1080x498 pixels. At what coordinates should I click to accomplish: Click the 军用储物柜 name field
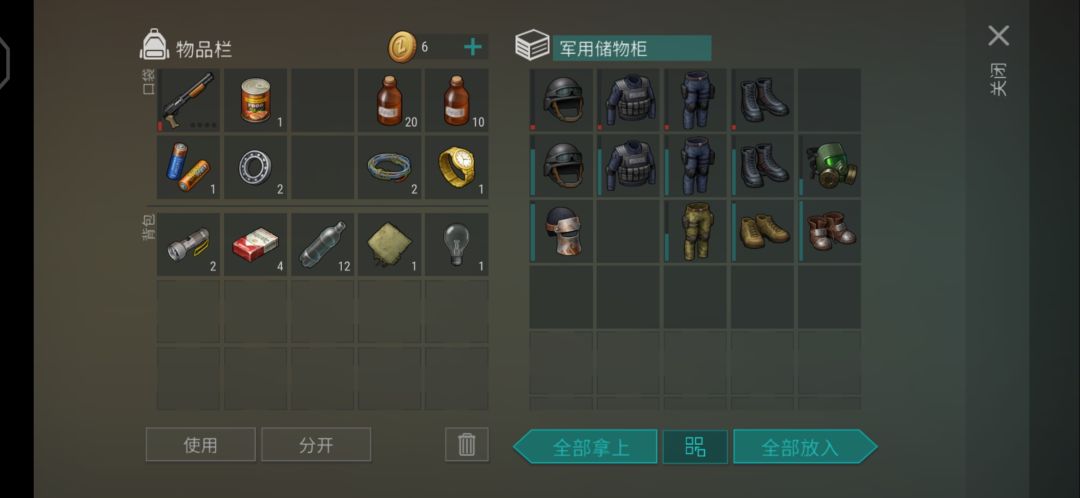pos(632,48)
